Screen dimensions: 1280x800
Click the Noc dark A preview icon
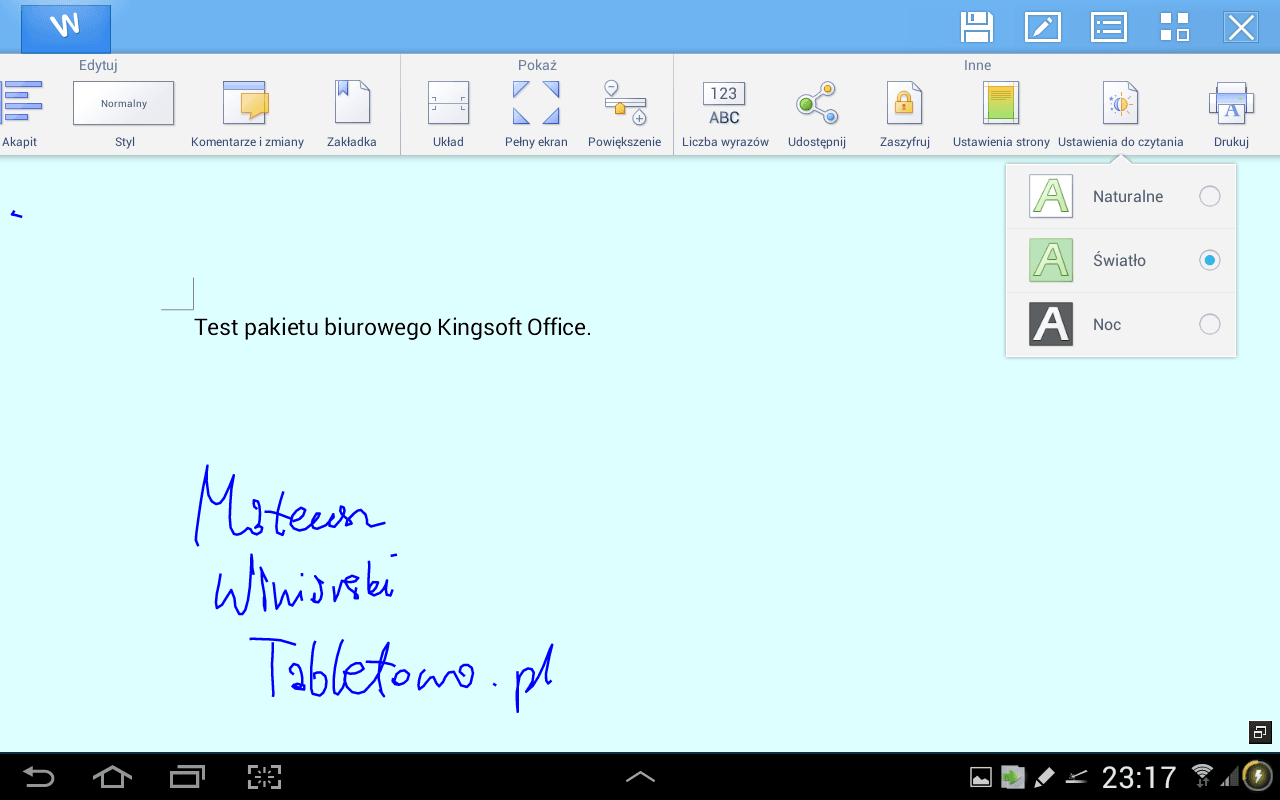pyautogui.click(x=1051, y=324)
